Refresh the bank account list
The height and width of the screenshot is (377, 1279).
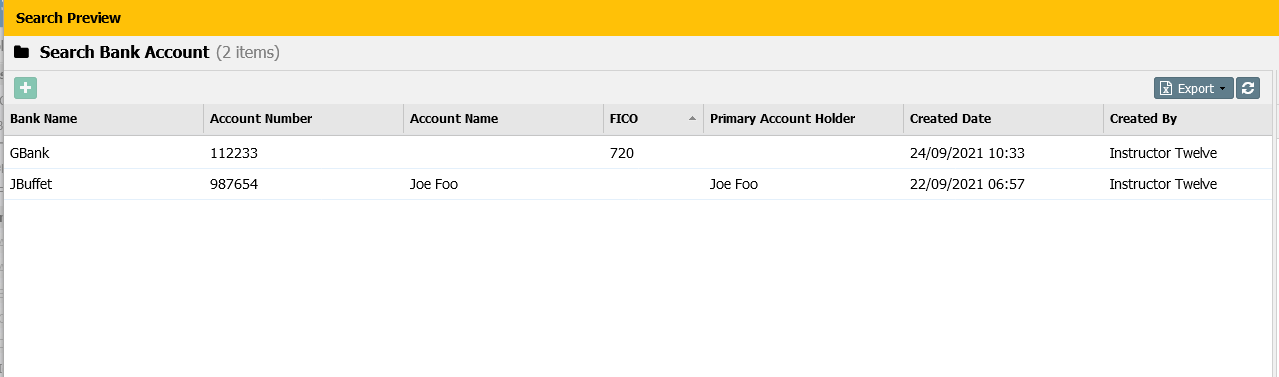(1248, 88)
